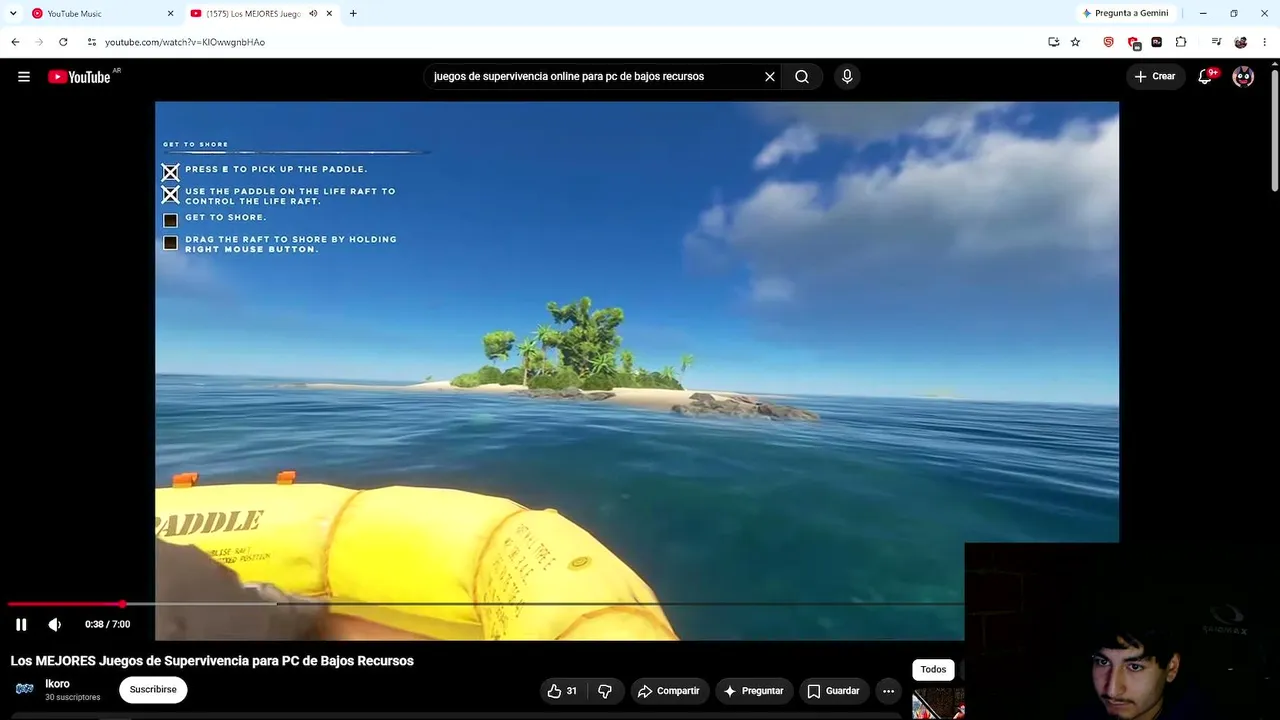Image resolution: width=1280 pixels, height=720 pixels.
Task: Select the video title text
Action: point(212,661)
